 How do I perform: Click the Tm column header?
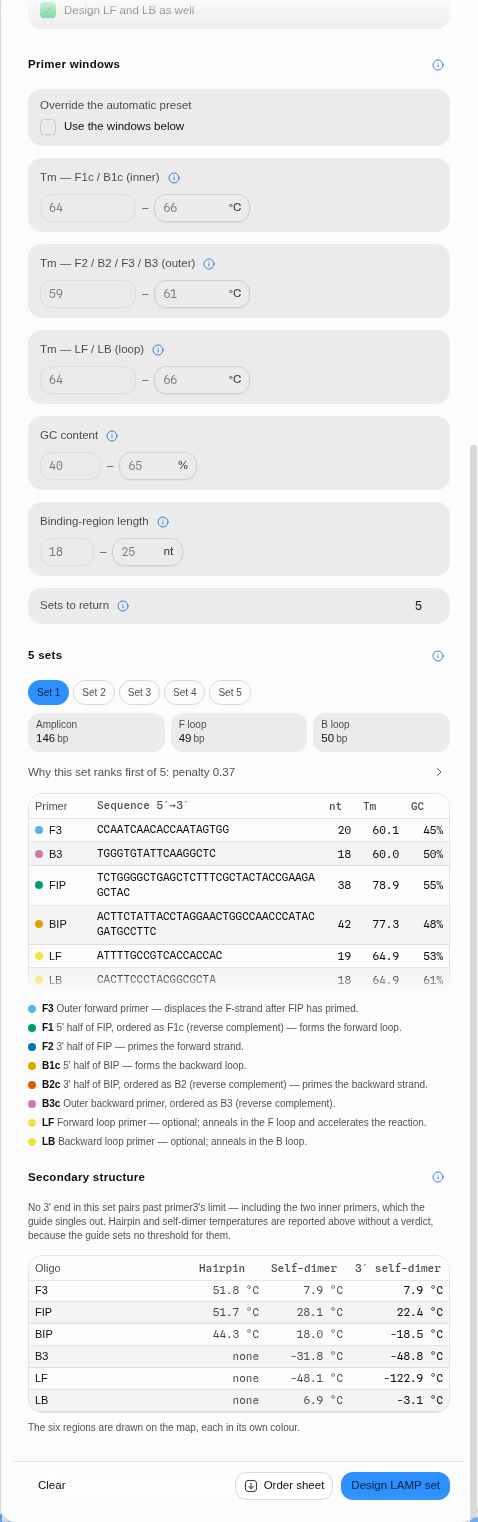pos(369,806)
